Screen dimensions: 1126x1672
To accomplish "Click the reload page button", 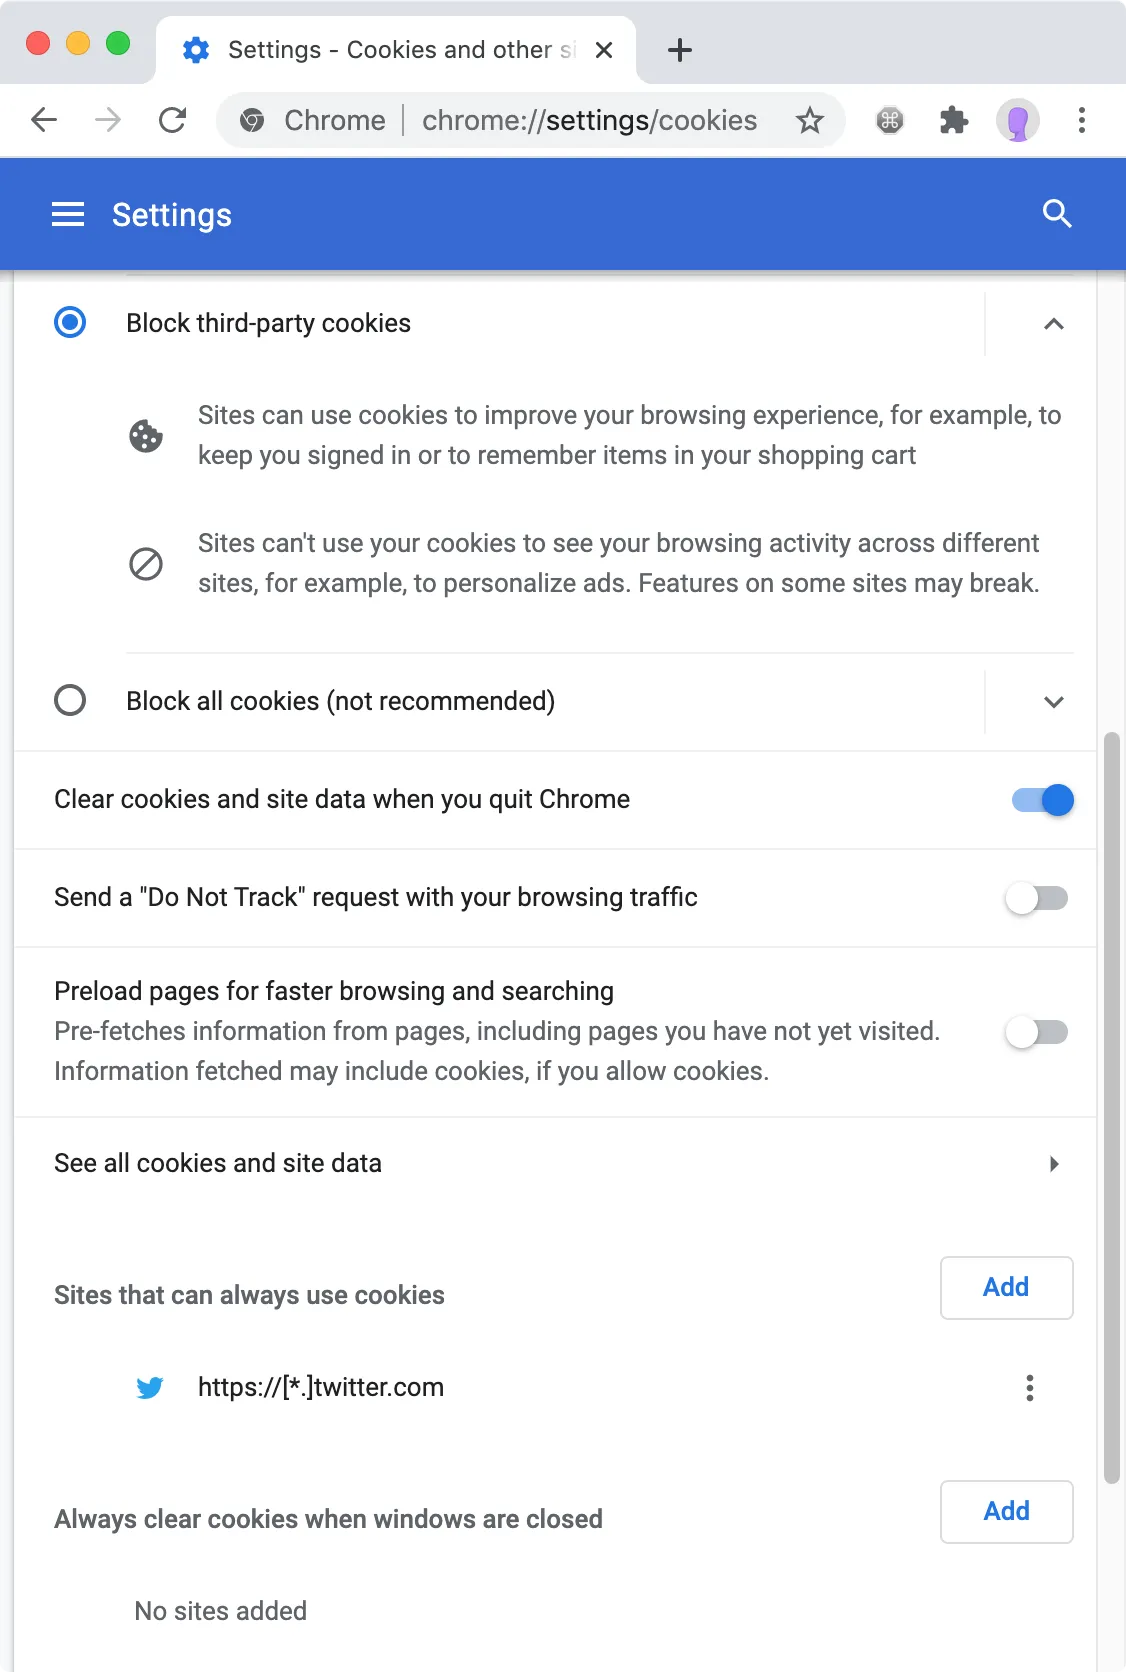I will click(173, 121).
